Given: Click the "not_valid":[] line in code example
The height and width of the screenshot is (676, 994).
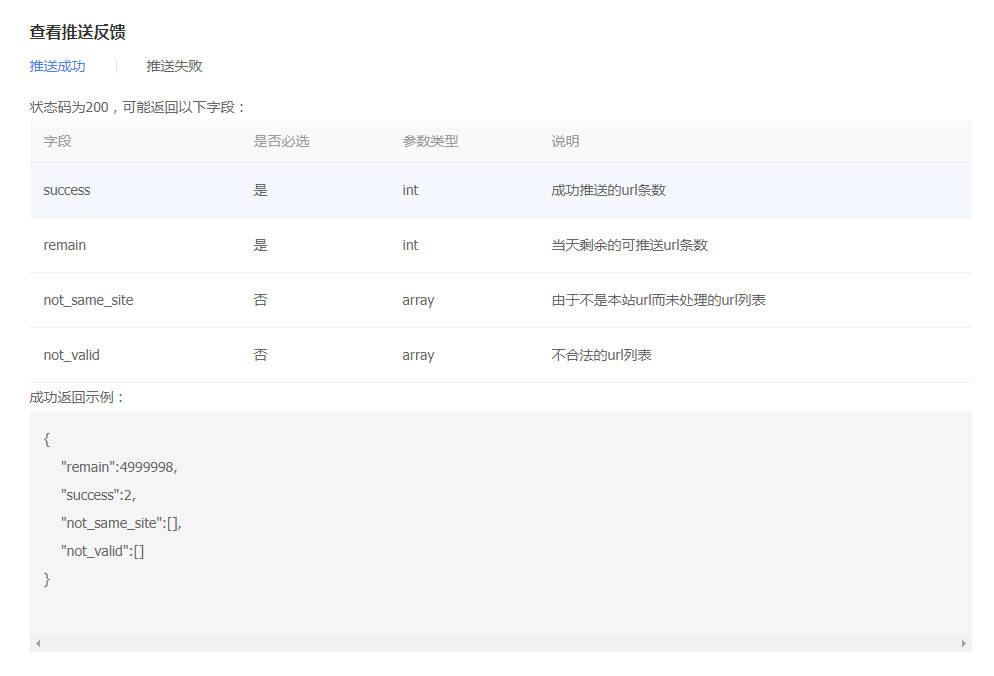Looking at the screenshot, I should (102, 551).
